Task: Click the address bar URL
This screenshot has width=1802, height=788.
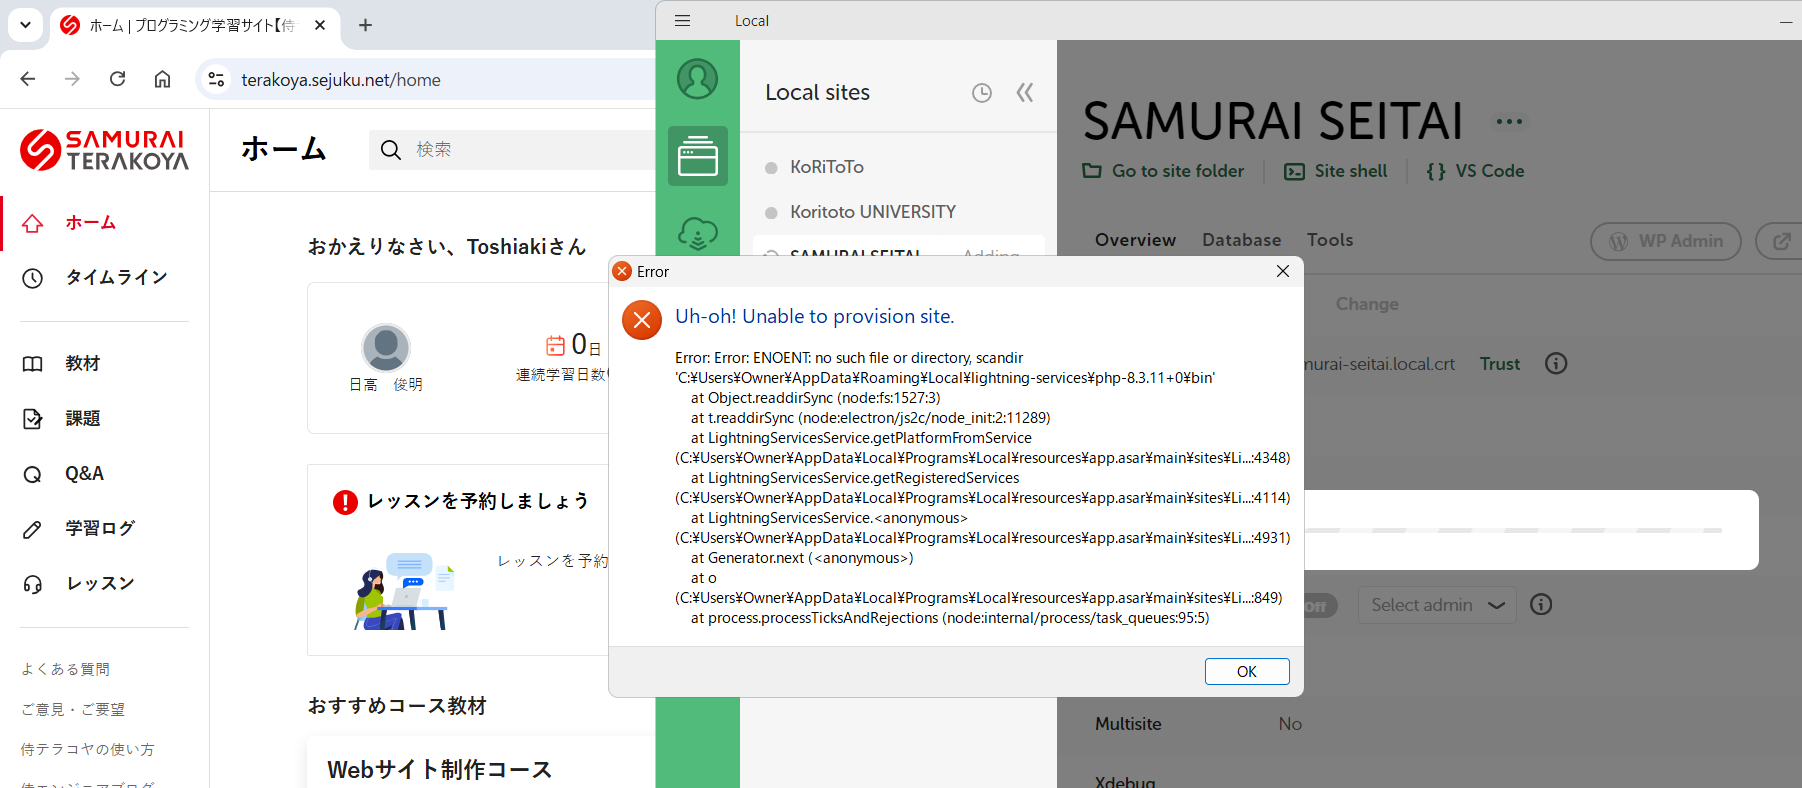Action: coord(340,80)
